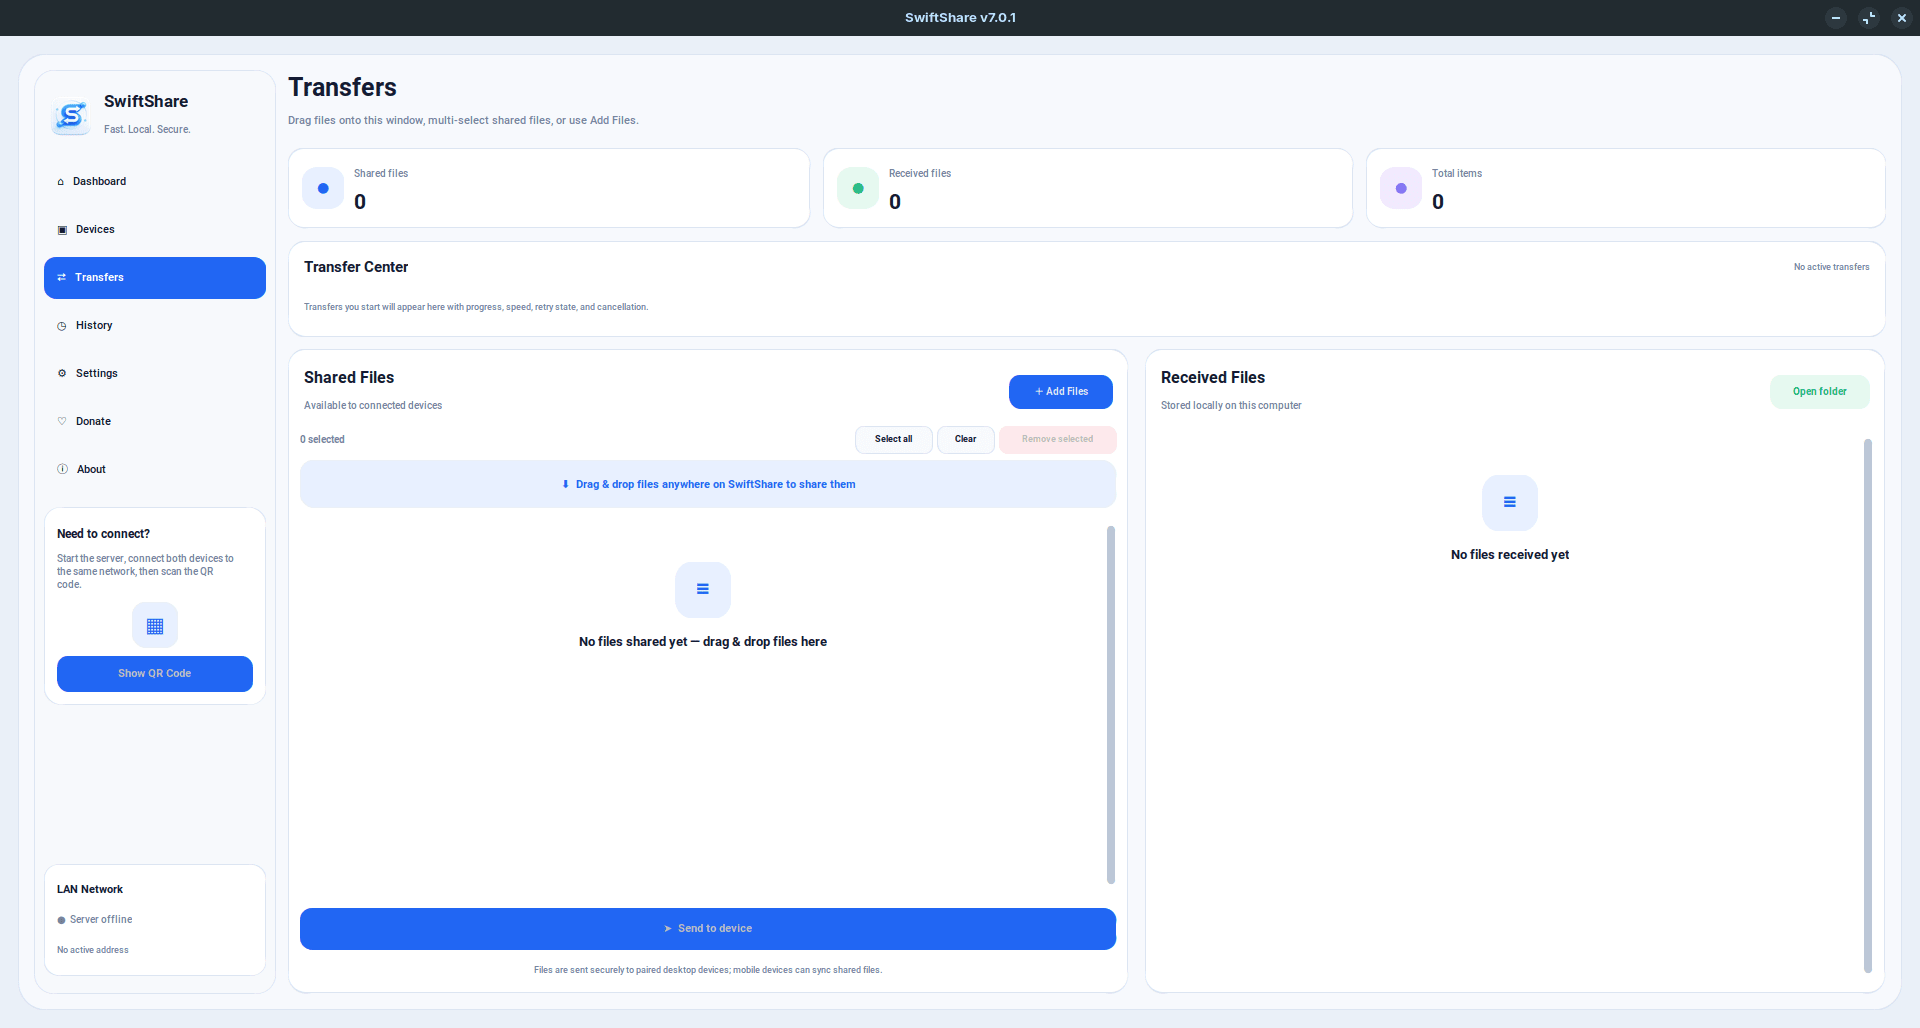Click the empty Received Files list icon

pos(1510,503)
